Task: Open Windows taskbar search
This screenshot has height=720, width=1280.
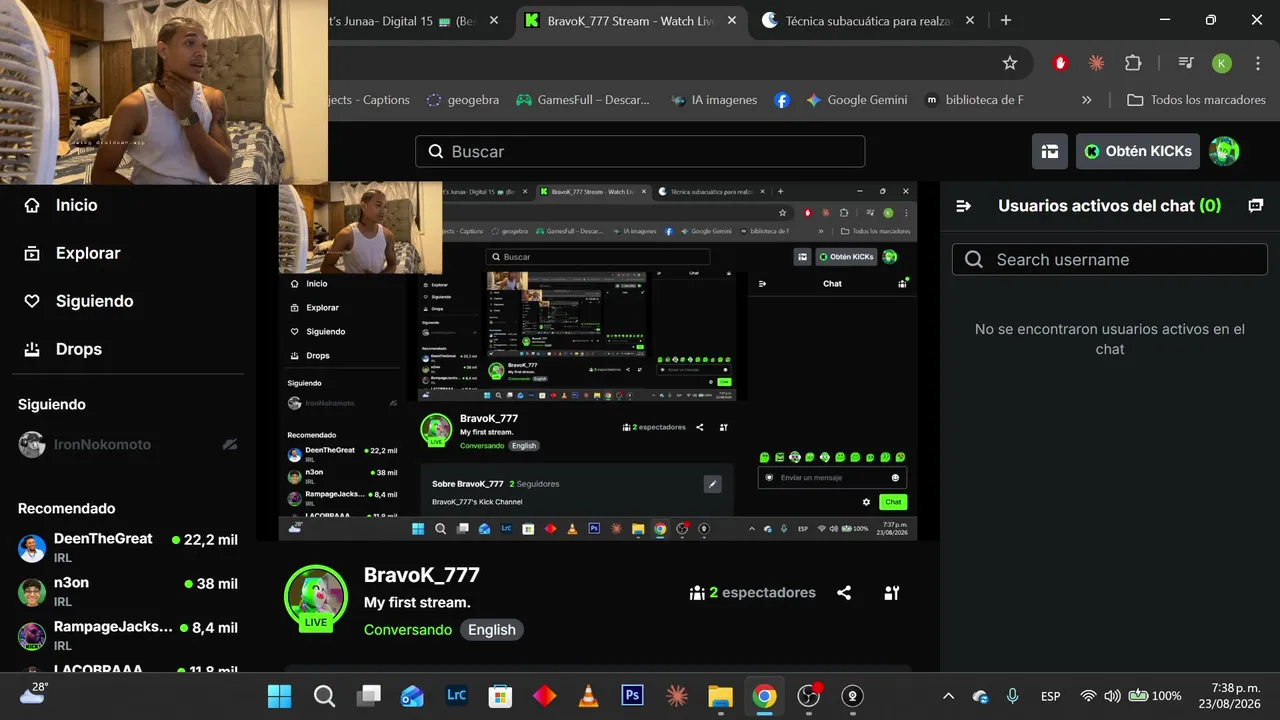Action: point(324,696)
